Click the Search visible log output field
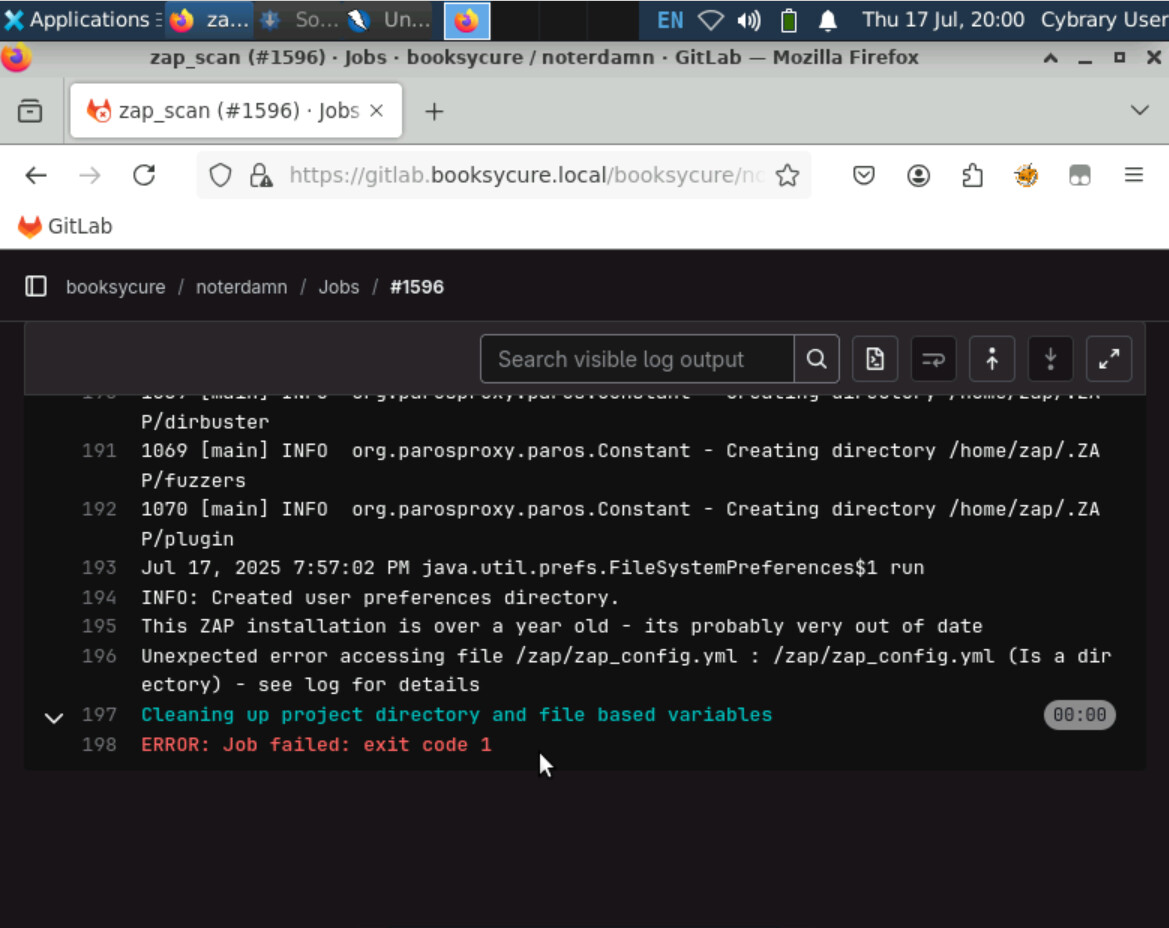Viewport: 1169px width, 928px height. (x=637, y=359)
